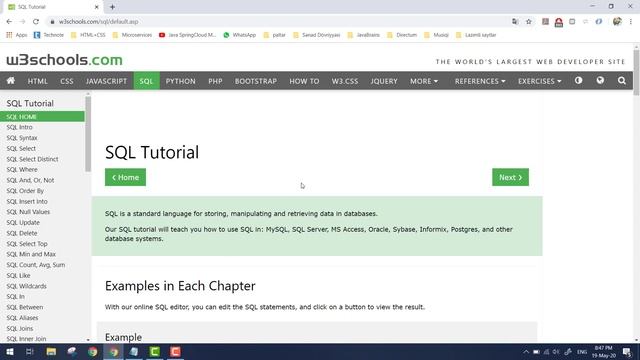This screenshot has width=640, height=360.
Task: Click the ENG language indicator in tray
Action: point(582,352)
